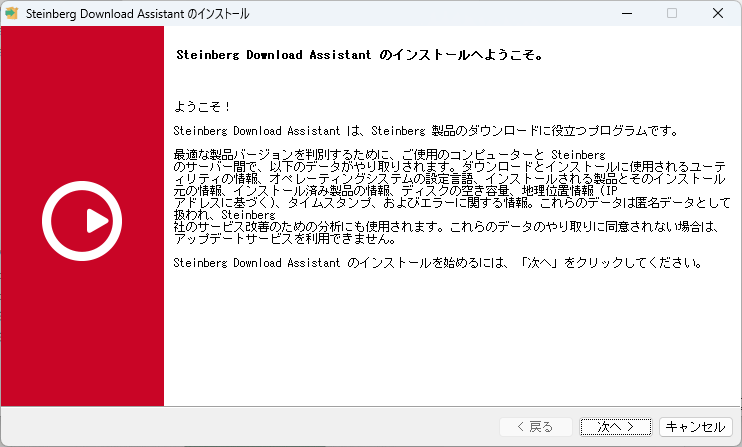Close the installer window
Screen dimensions: 742x447
[718, 13]
